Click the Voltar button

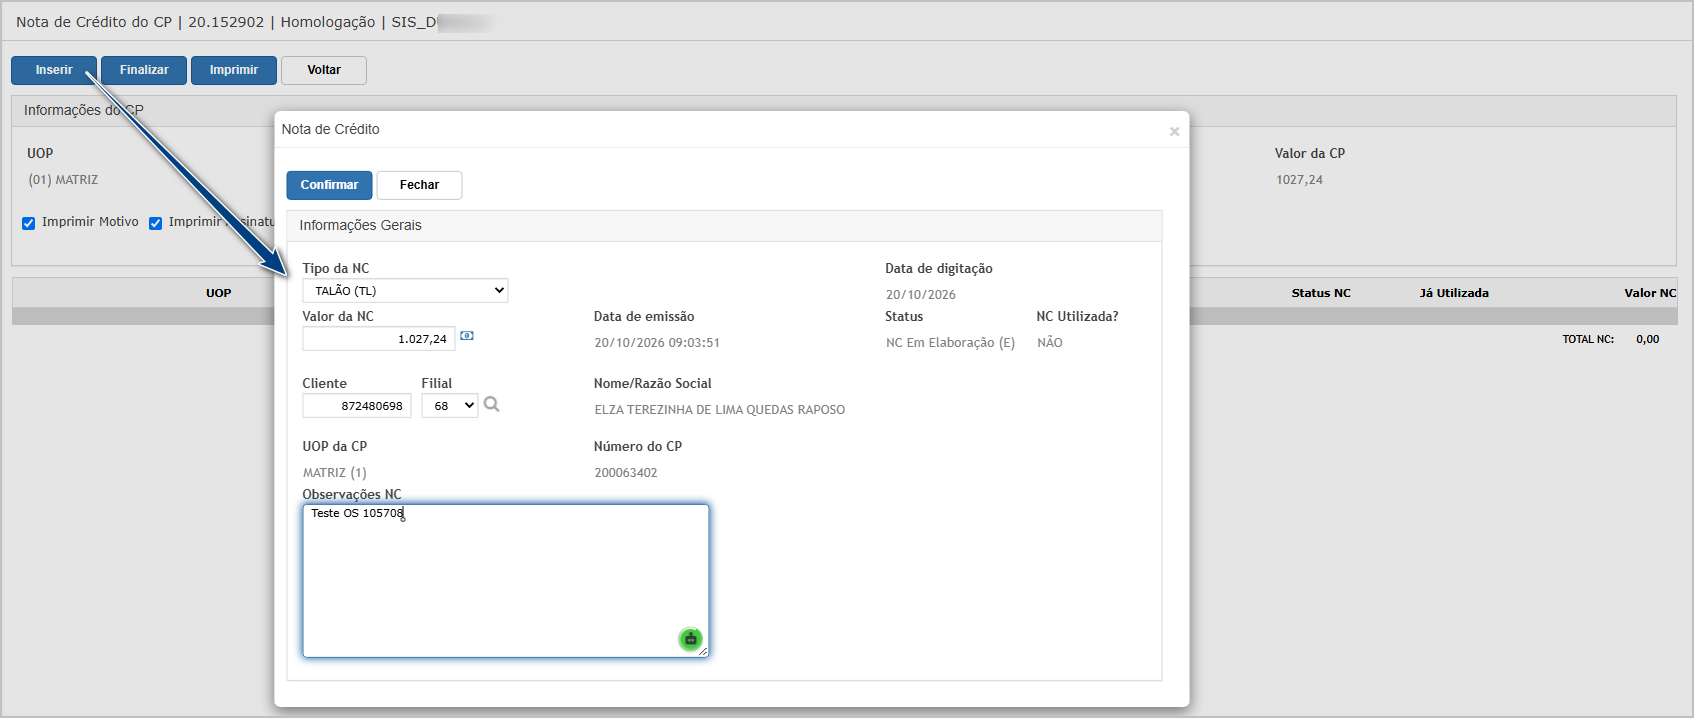[324, 70]
